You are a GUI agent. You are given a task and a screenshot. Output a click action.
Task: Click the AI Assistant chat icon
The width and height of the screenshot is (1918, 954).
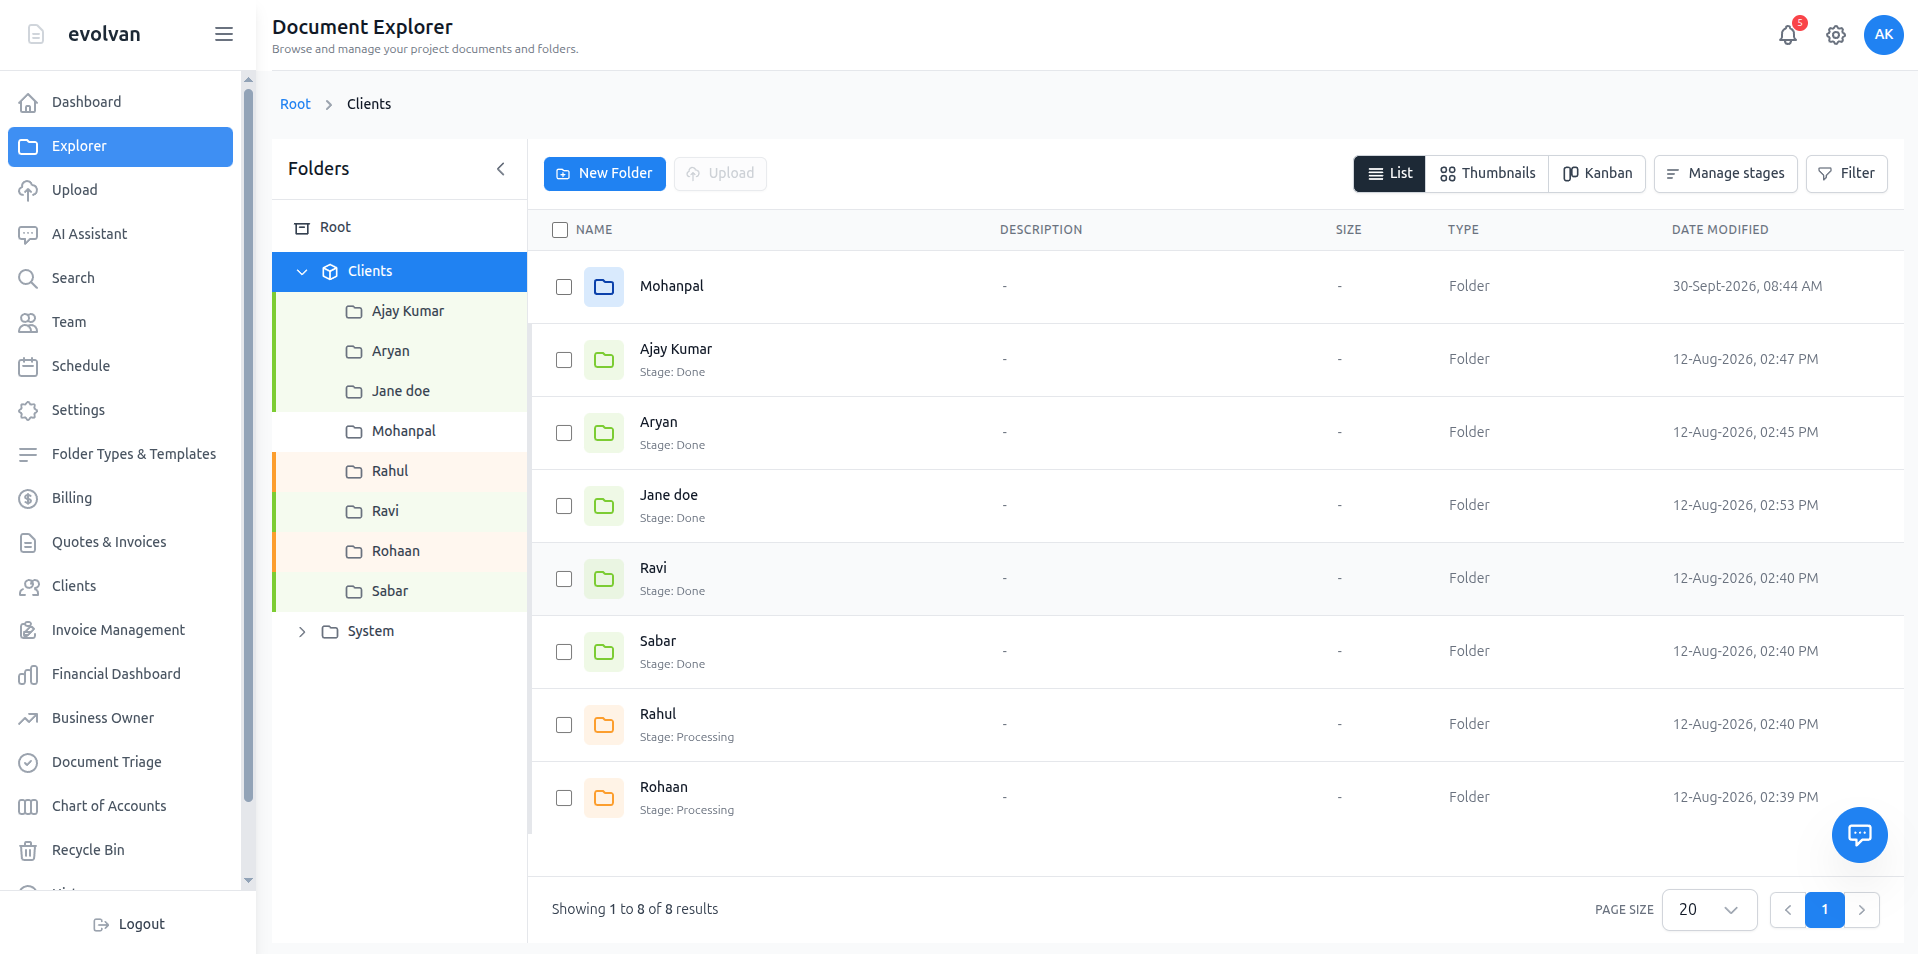tap(28, 235)
